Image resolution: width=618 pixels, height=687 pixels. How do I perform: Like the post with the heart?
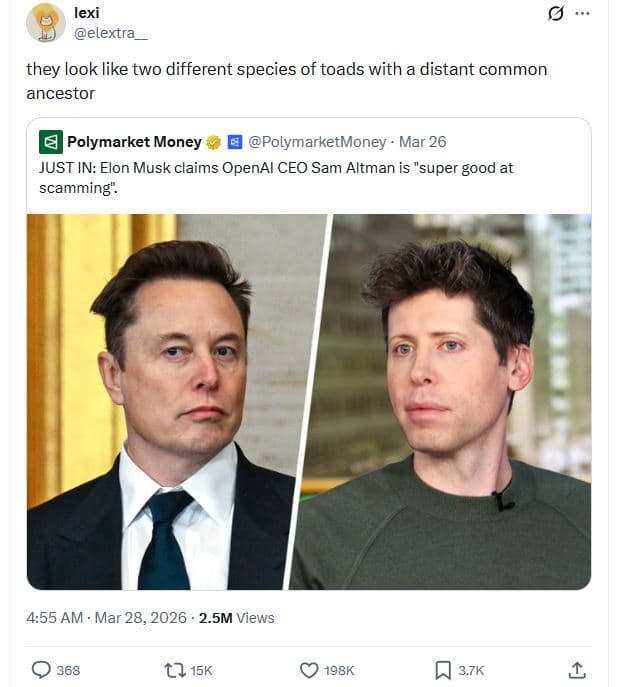(x=310, y=670)
